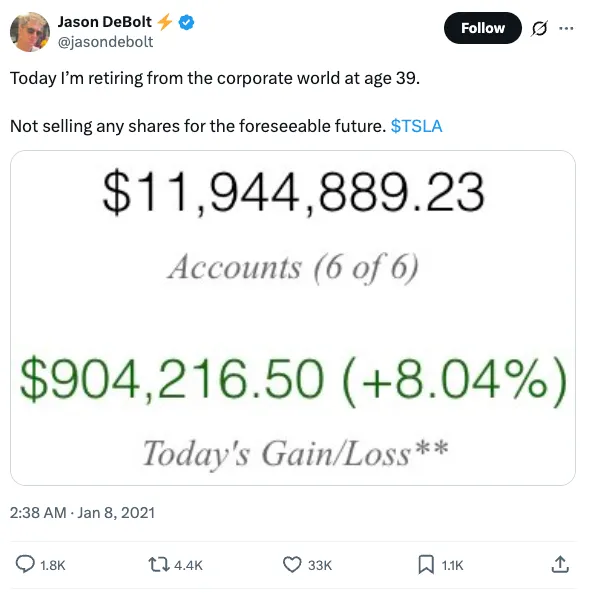This screenshot has height=593, width=591.
Task: Click the reply comment bubble icon
Action: coord(25,564)
